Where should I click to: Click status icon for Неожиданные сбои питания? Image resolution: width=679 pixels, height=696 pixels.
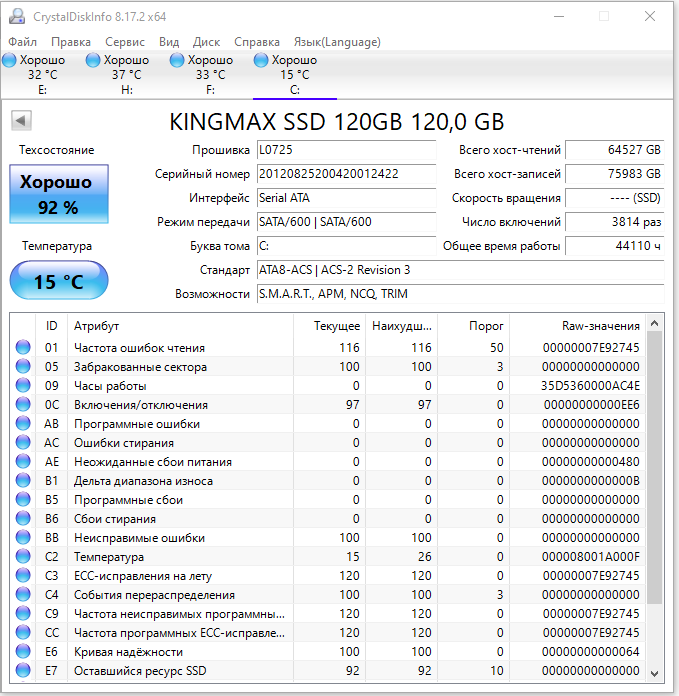[23, 461]
